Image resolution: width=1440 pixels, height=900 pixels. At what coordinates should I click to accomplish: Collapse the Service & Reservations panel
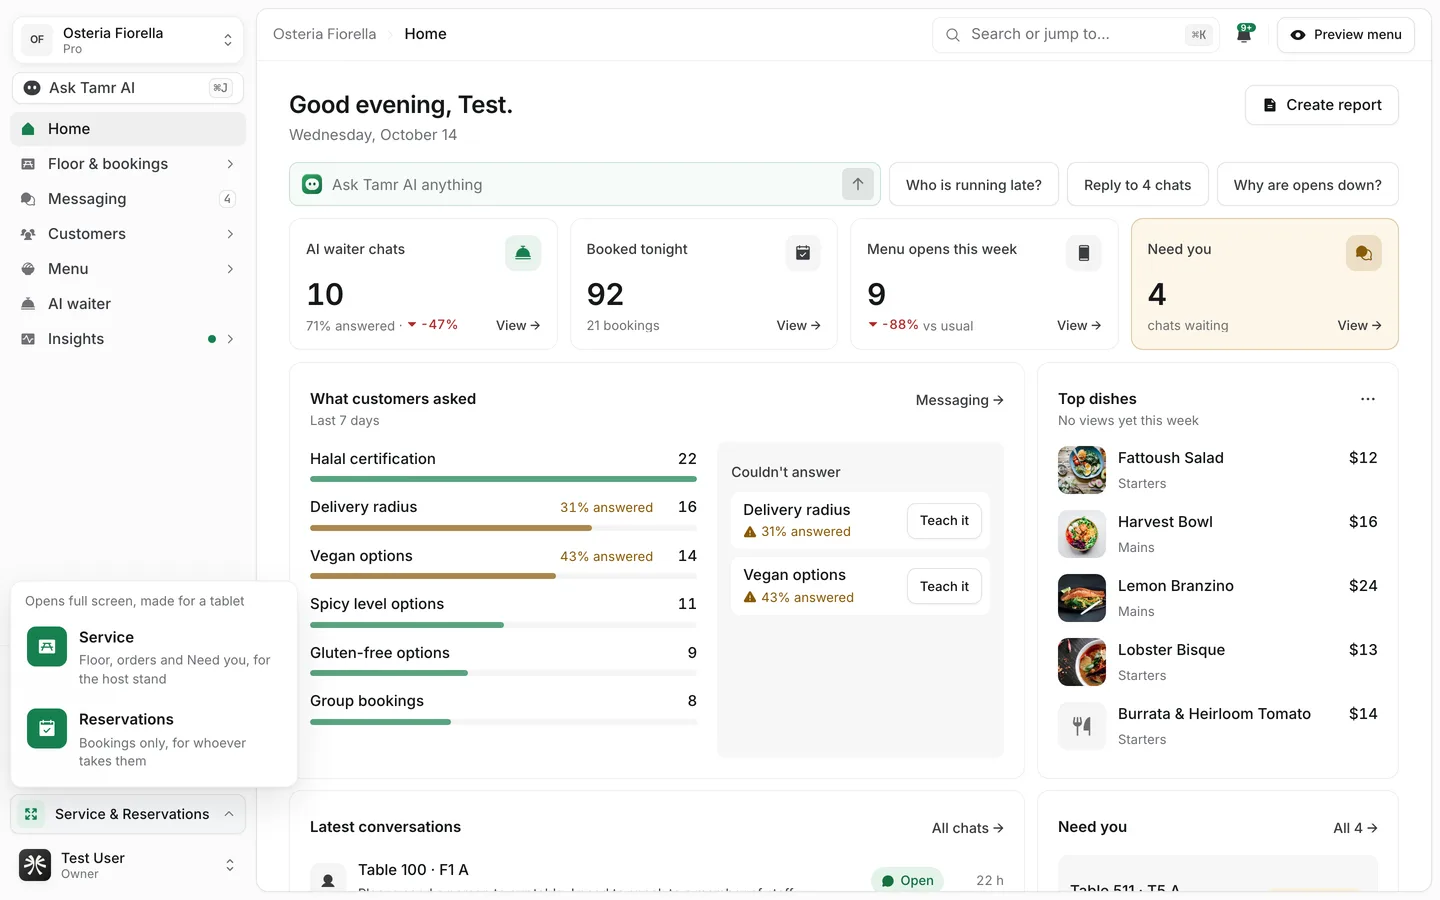click(128, 814)
